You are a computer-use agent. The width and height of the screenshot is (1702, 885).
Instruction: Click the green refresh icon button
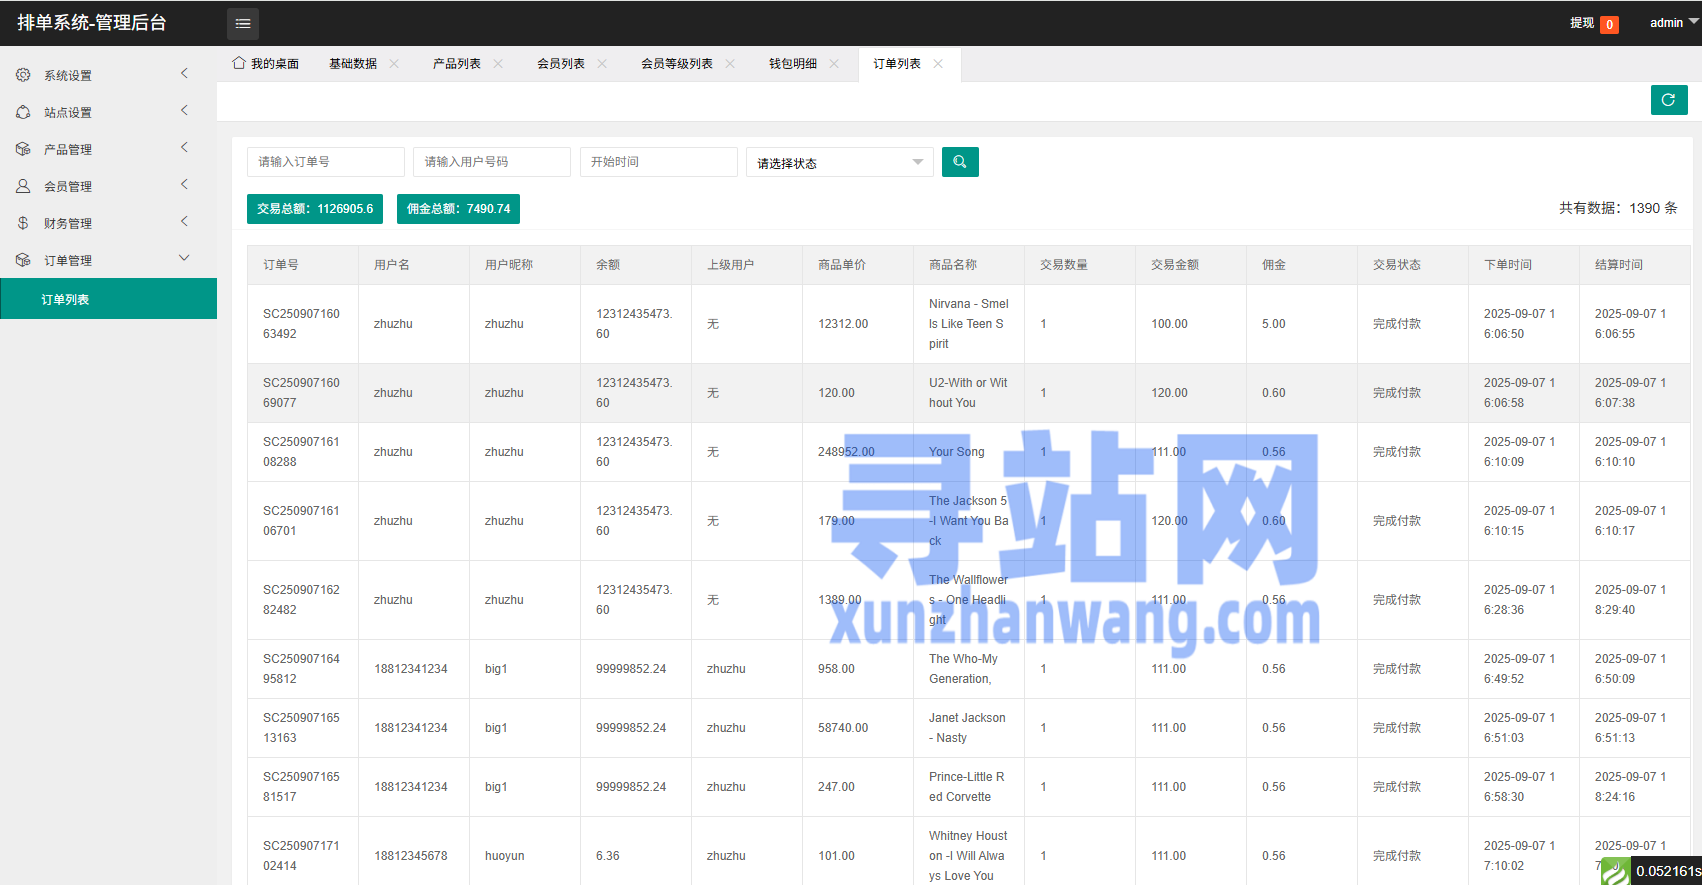(1668, 100)
